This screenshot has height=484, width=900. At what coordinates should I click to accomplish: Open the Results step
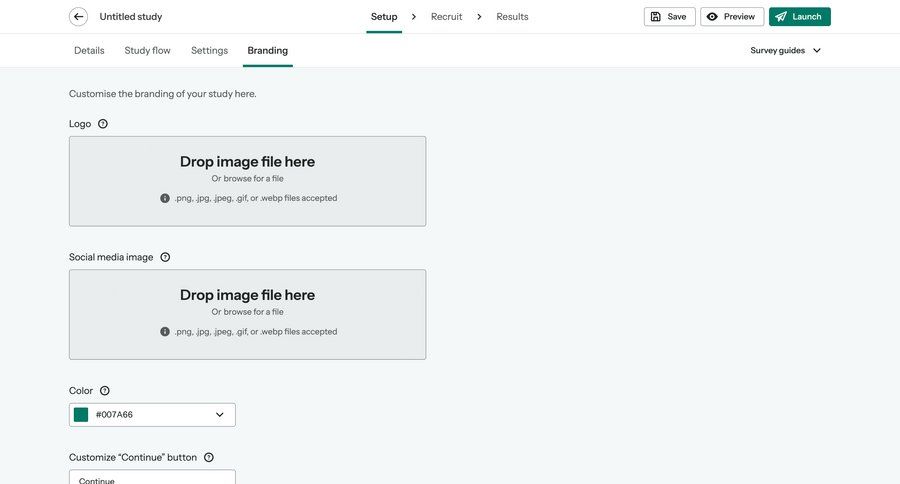coord(512,17)
